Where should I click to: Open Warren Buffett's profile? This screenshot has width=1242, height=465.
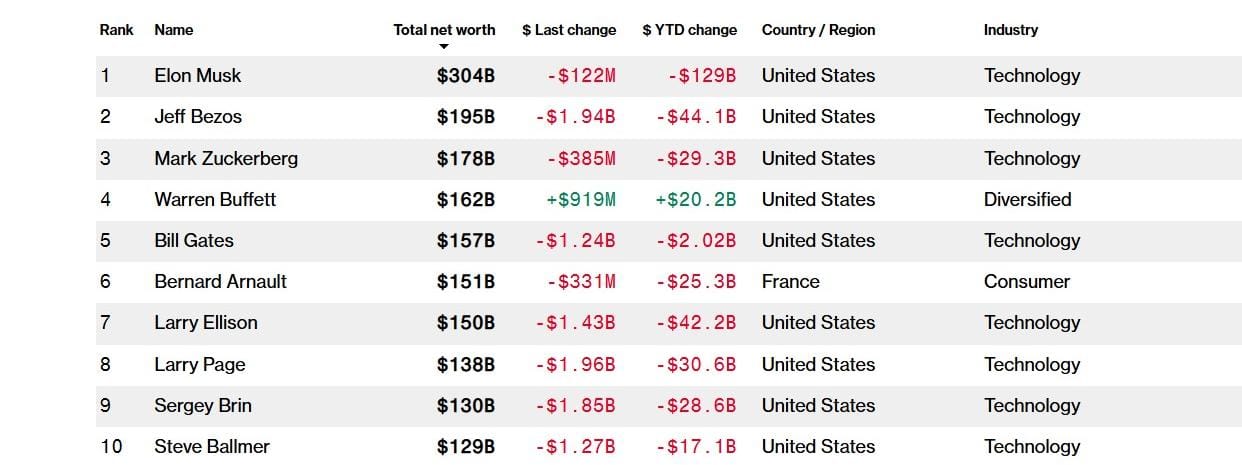215,200
